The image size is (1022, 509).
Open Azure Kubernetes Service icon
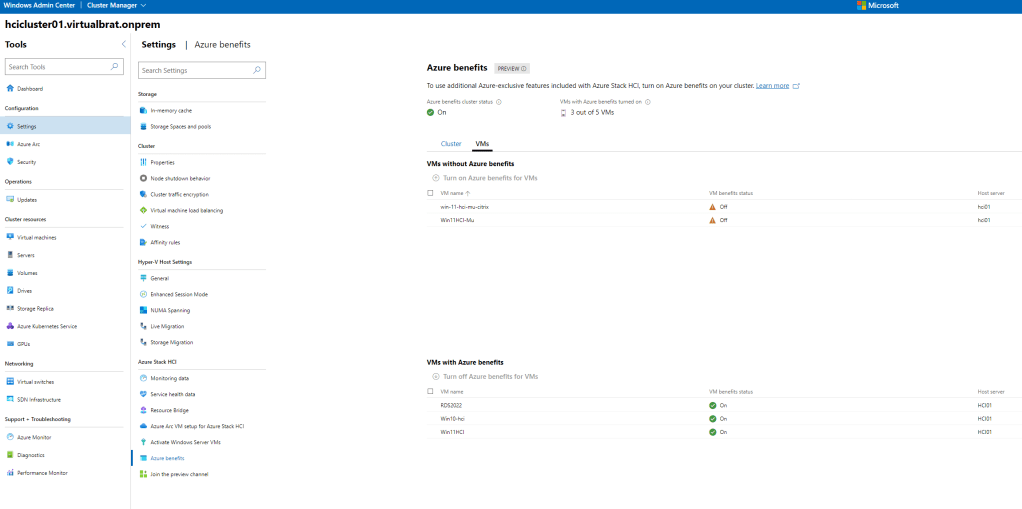click(10, 326)
